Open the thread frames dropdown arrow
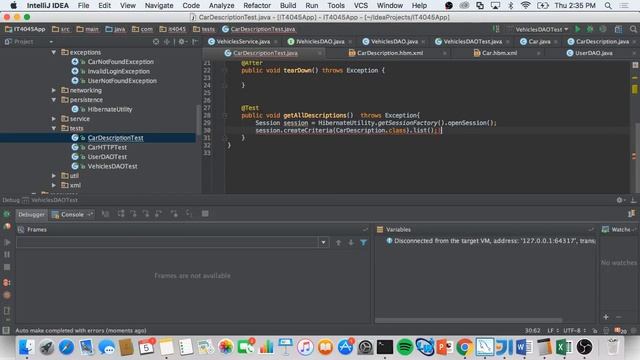 [x=323, y=242]
